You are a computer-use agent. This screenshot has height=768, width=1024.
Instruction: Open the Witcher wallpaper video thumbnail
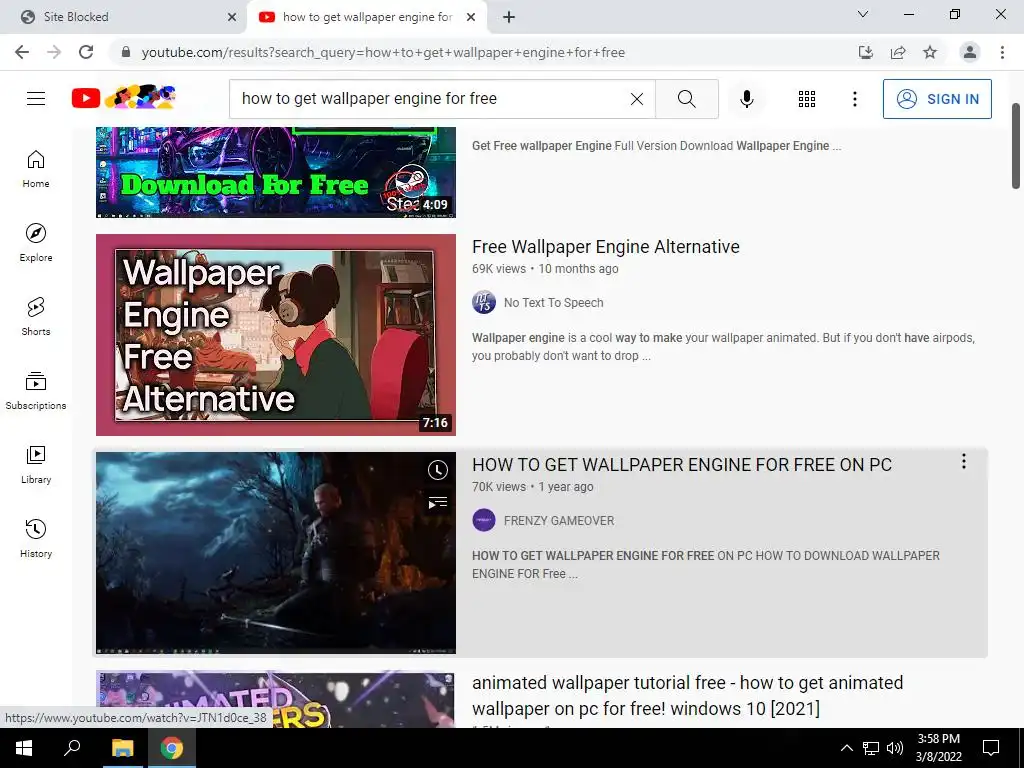click(x=276, y=552)
